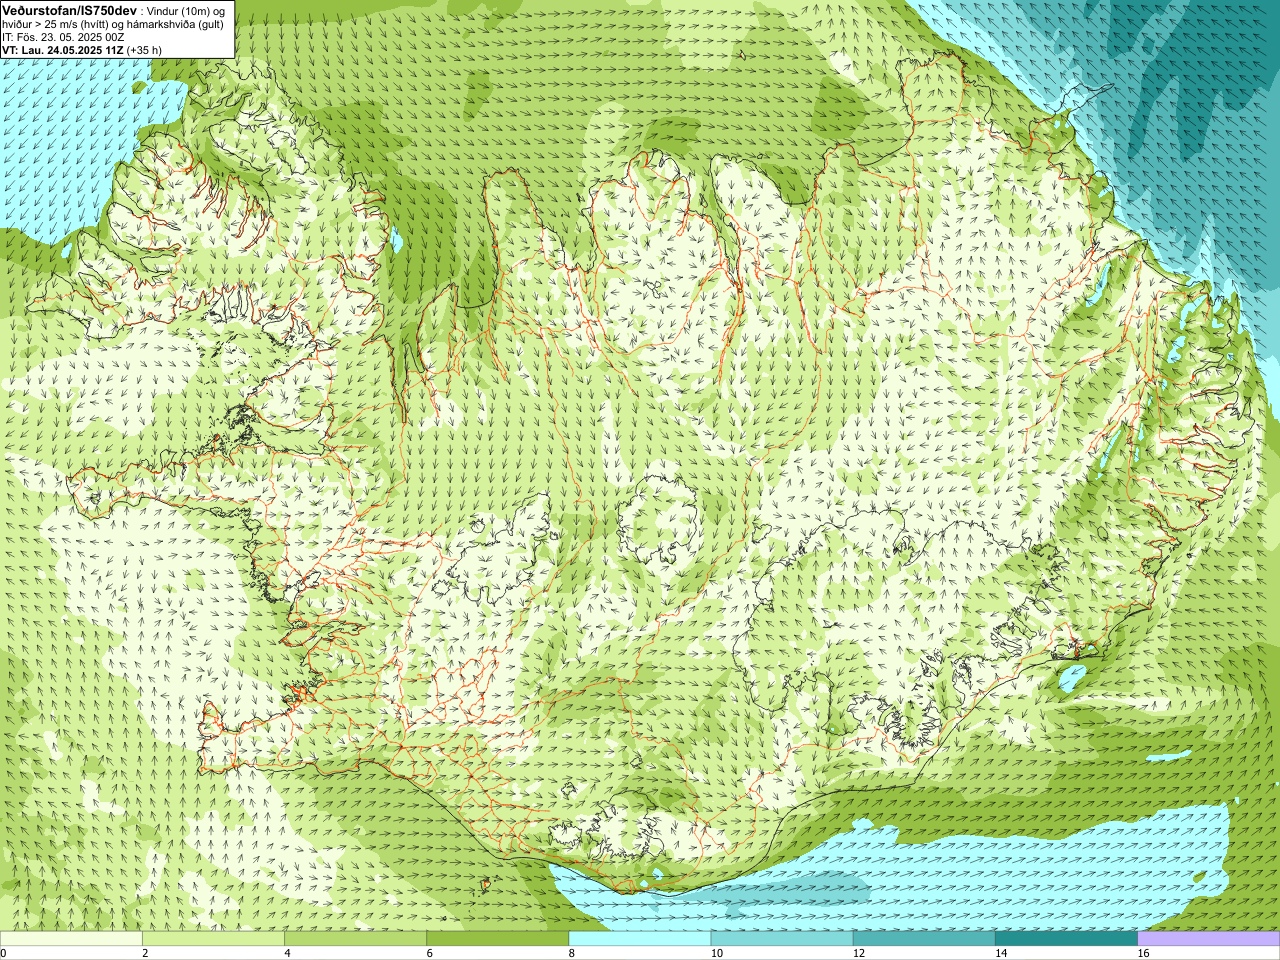
Task: Choose the dark teal 14–16 legend swatch
Action: [1067, 939]
